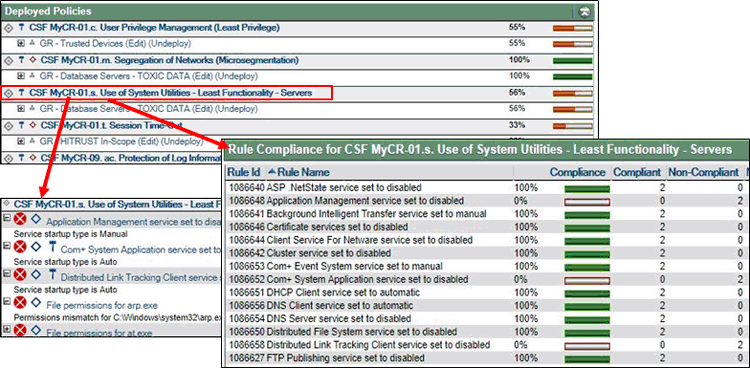The height and width of the screenshot is (368, 750).
Task: Click the sort arrow in Rule Name header
Action: 272,172
